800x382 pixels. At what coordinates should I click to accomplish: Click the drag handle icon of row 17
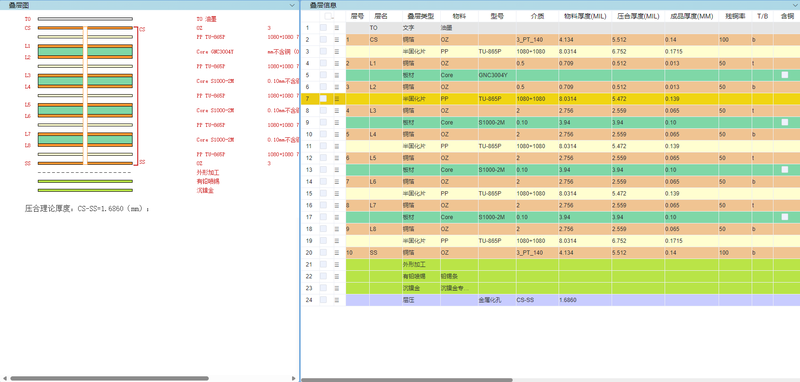(x=337, y=217)
